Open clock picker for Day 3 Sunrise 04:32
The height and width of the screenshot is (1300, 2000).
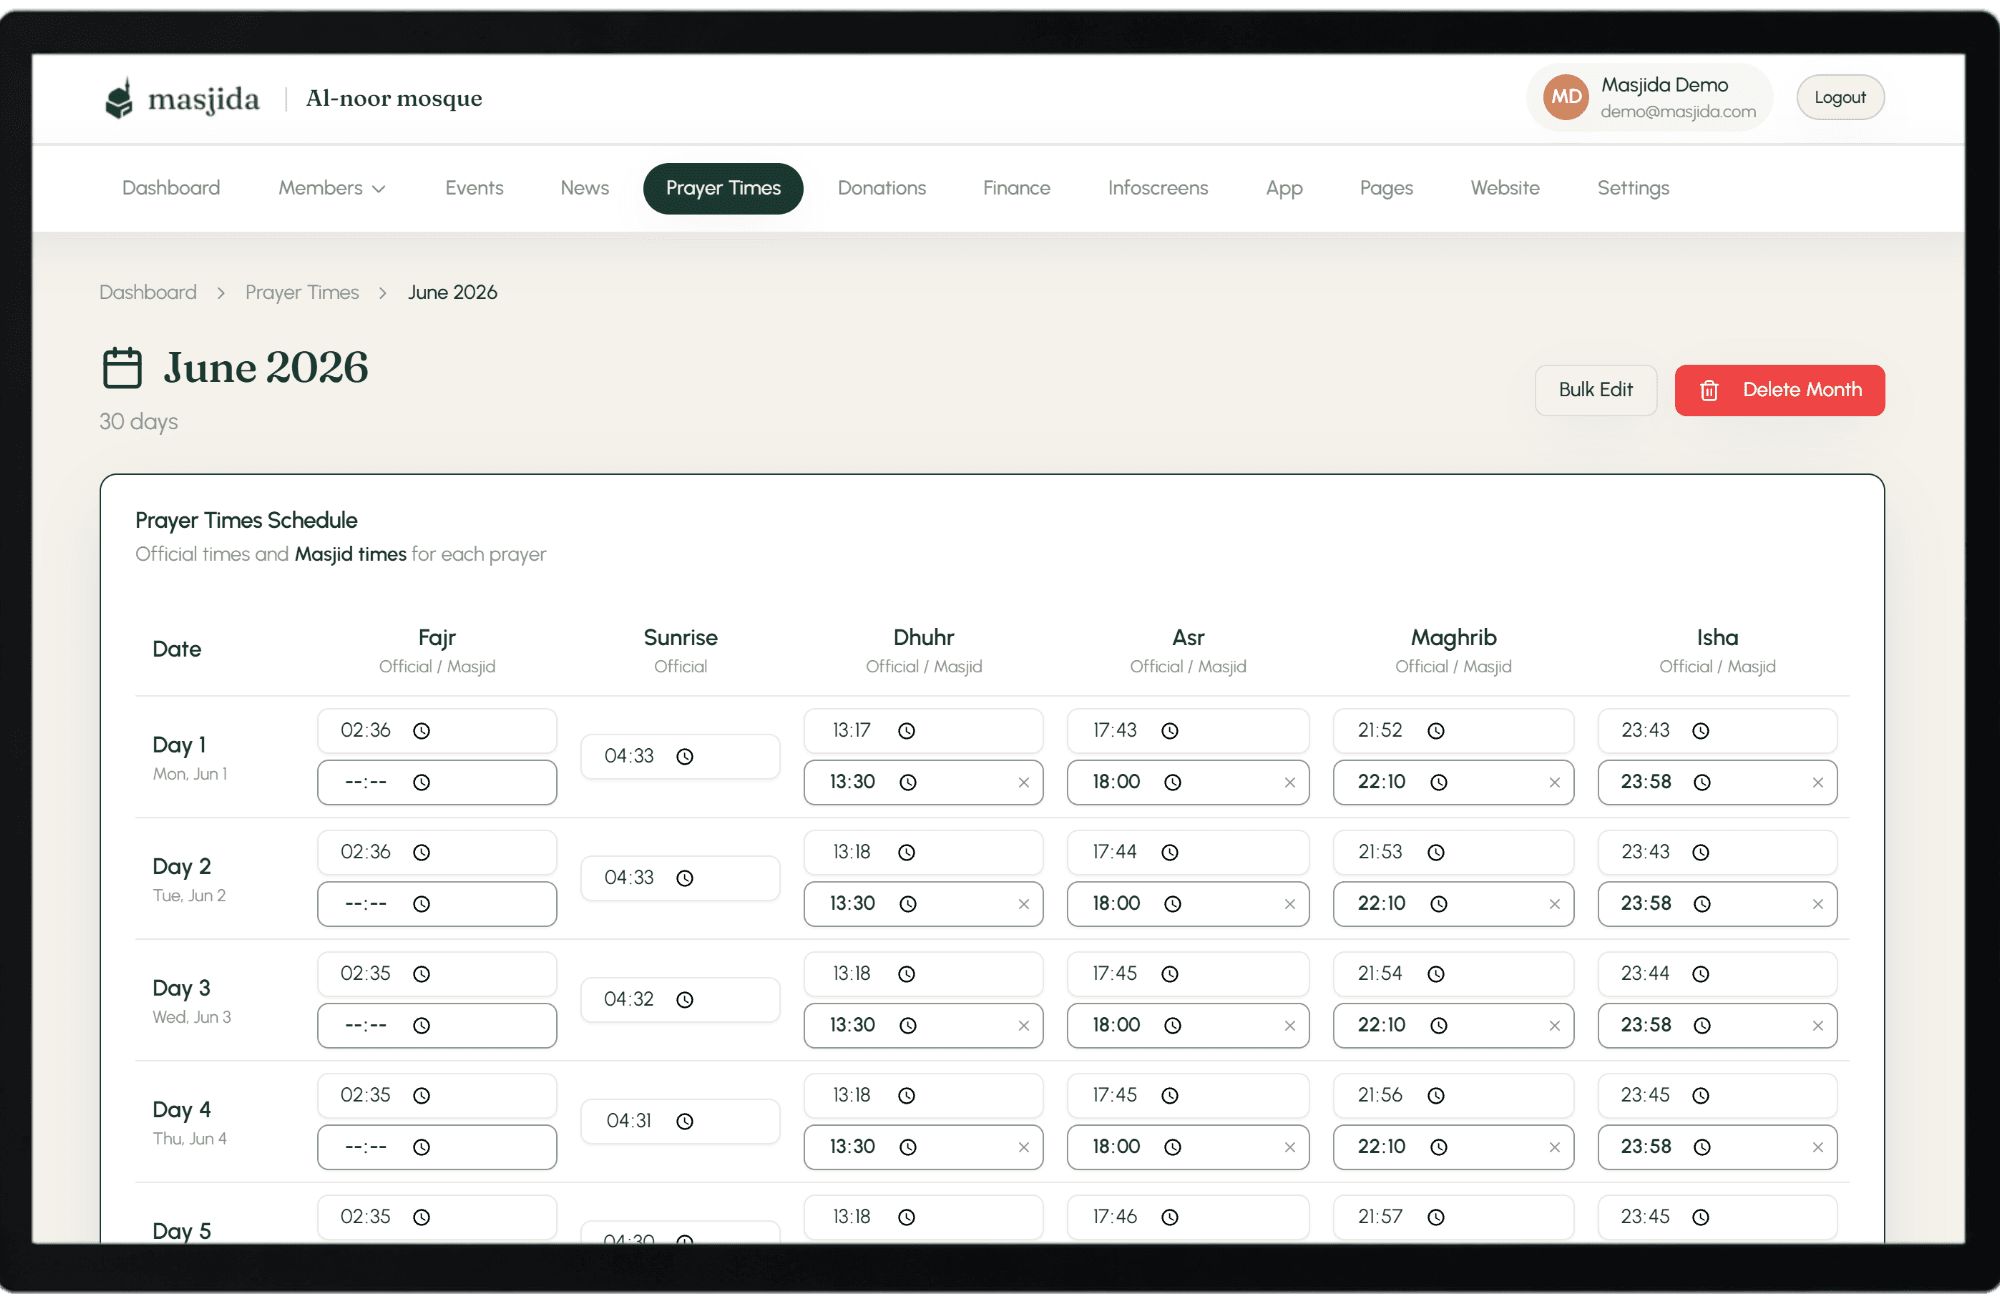tap(685, 1000)
